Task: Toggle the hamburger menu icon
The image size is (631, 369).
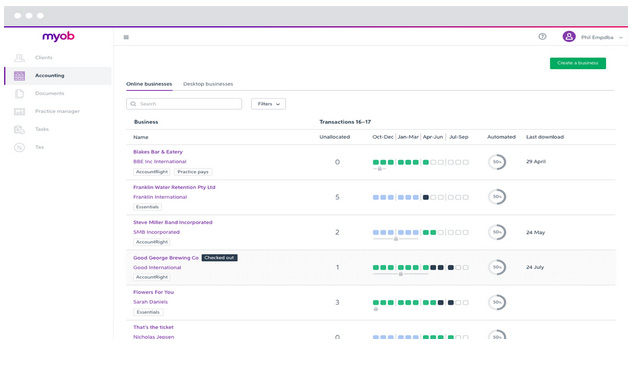Action: [126, 37]
